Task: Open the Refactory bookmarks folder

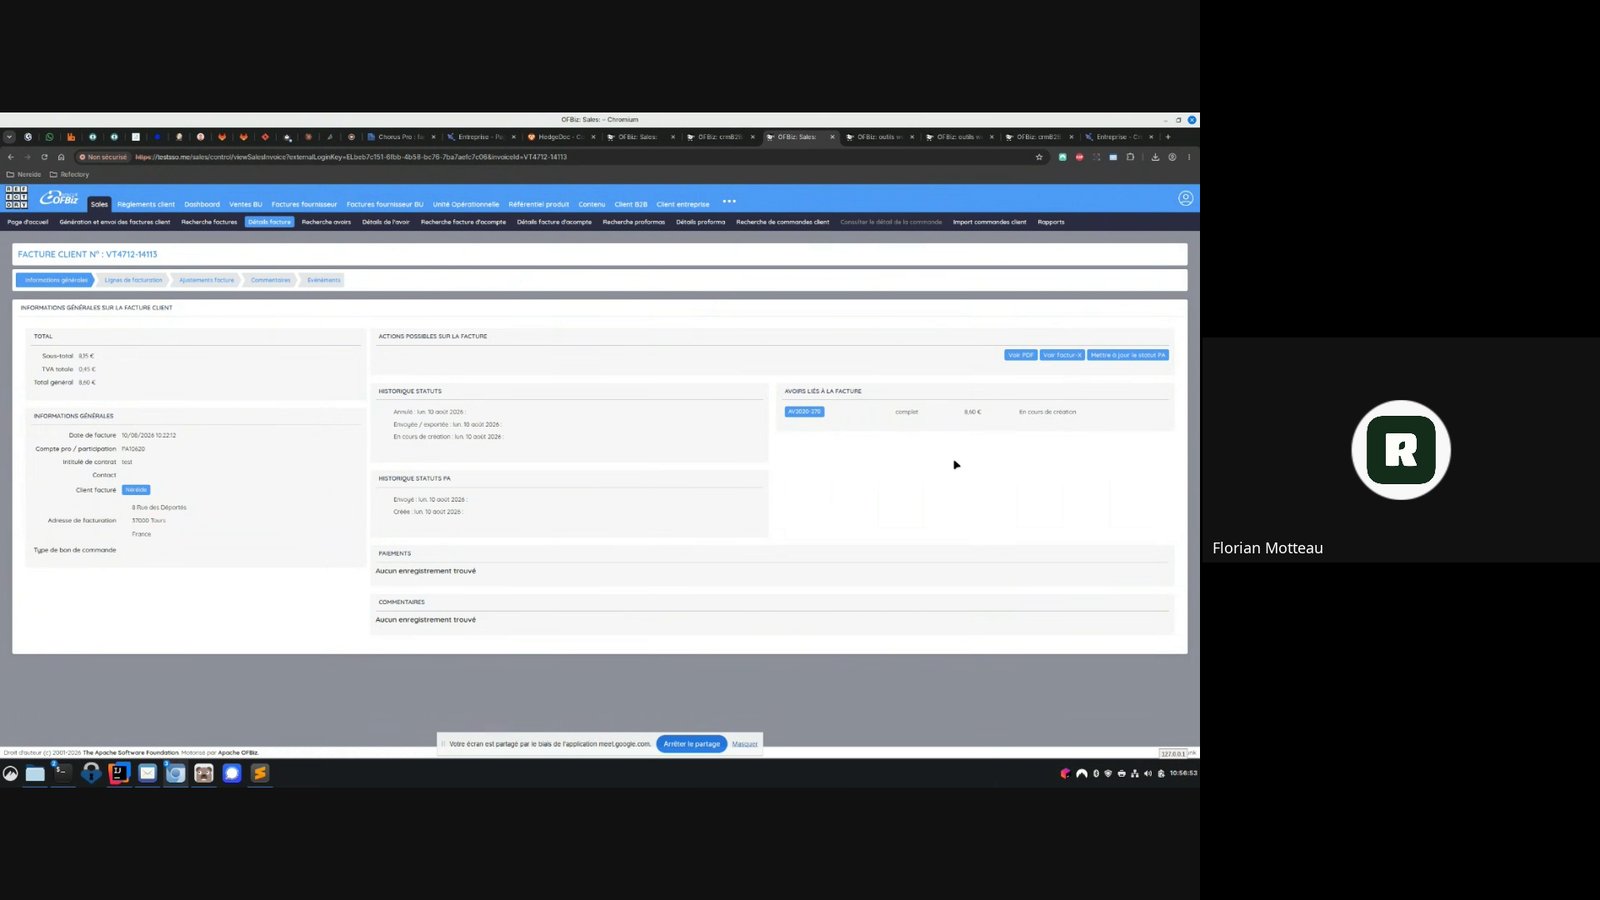Action: pos(70,174)
